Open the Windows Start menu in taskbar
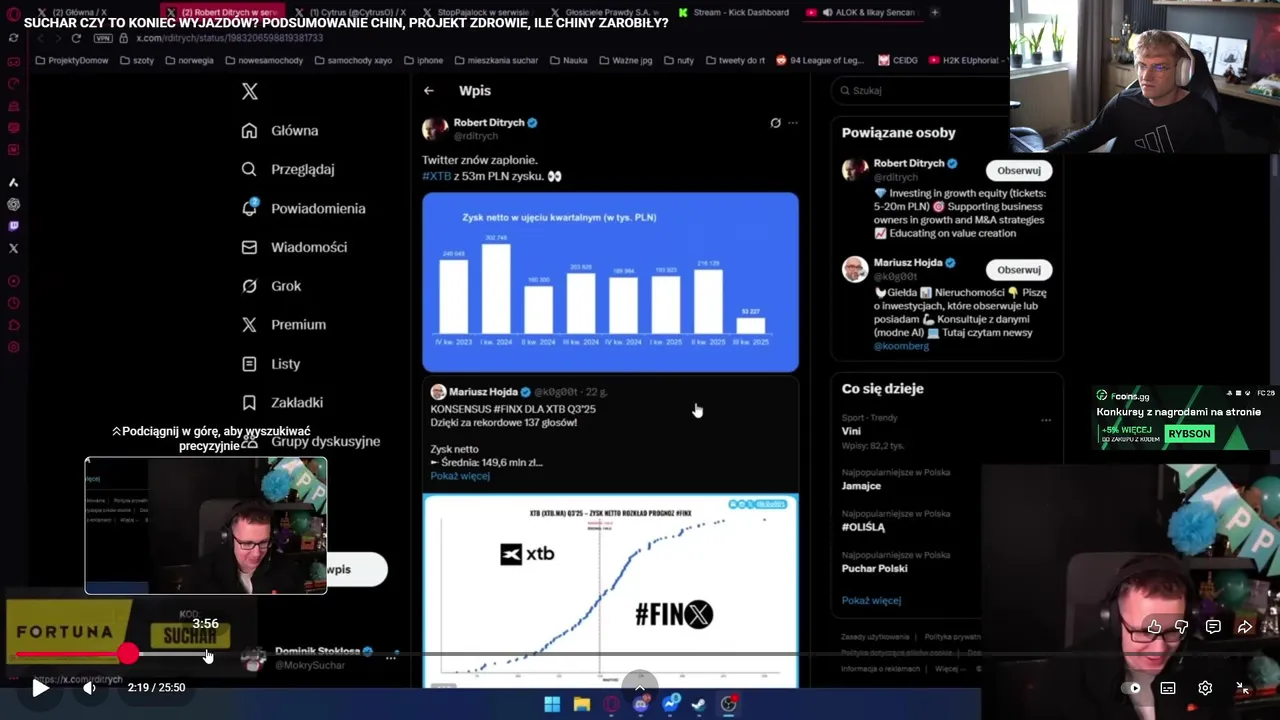The width and height of the screenshot is (1280, 720). click(552, 704)
